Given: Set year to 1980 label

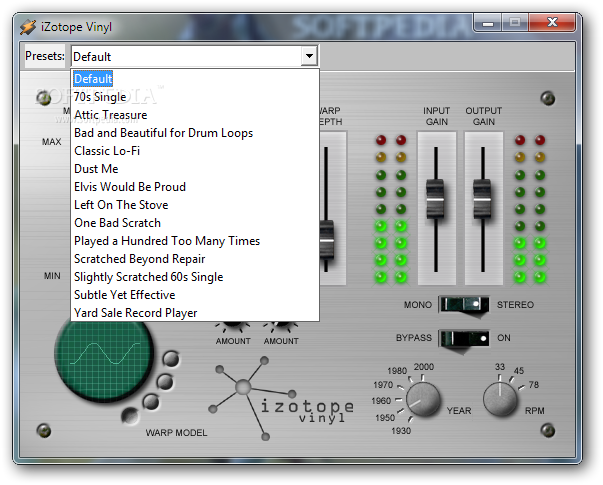Looking at the screenshot, I should pos(397,371).
